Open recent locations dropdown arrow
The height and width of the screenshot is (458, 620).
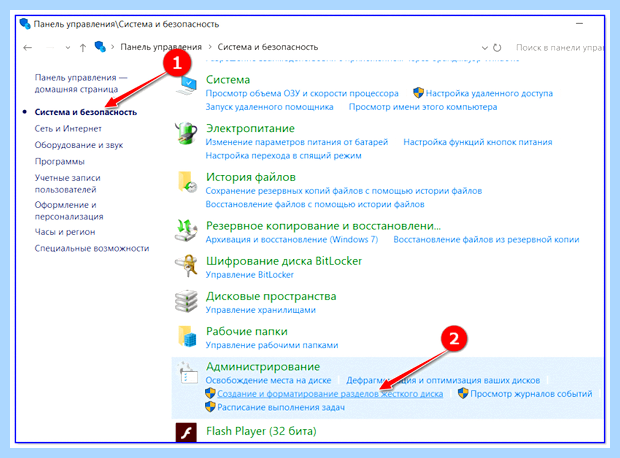point(68,48)
